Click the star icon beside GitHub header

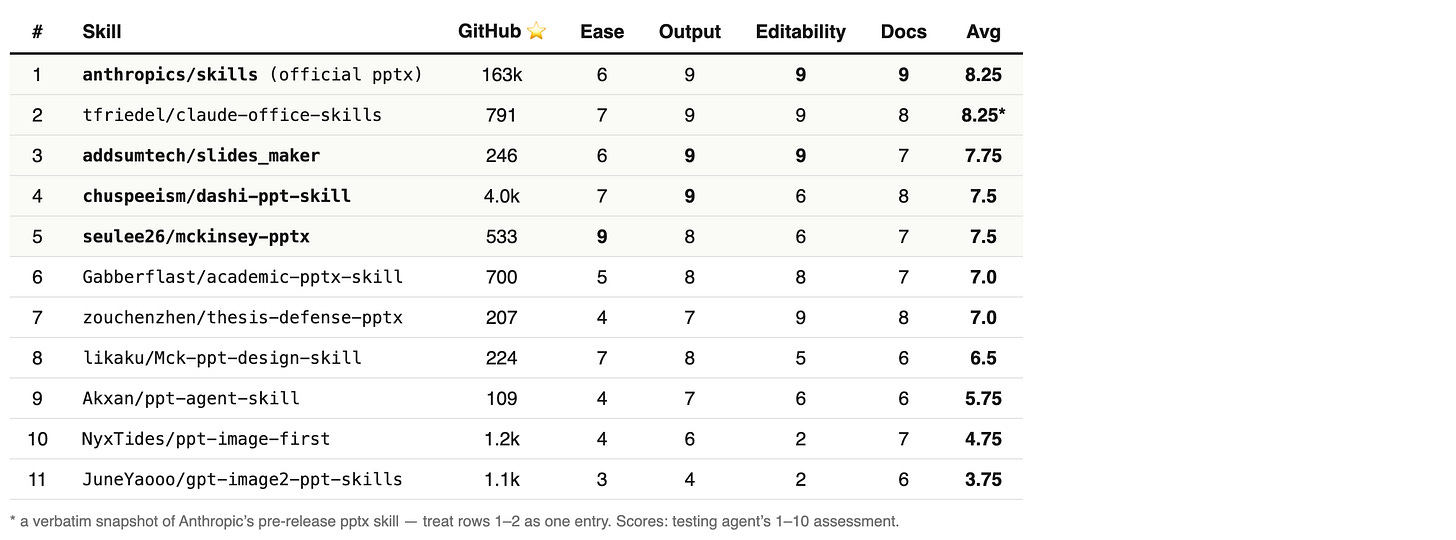tap(537, 31)
